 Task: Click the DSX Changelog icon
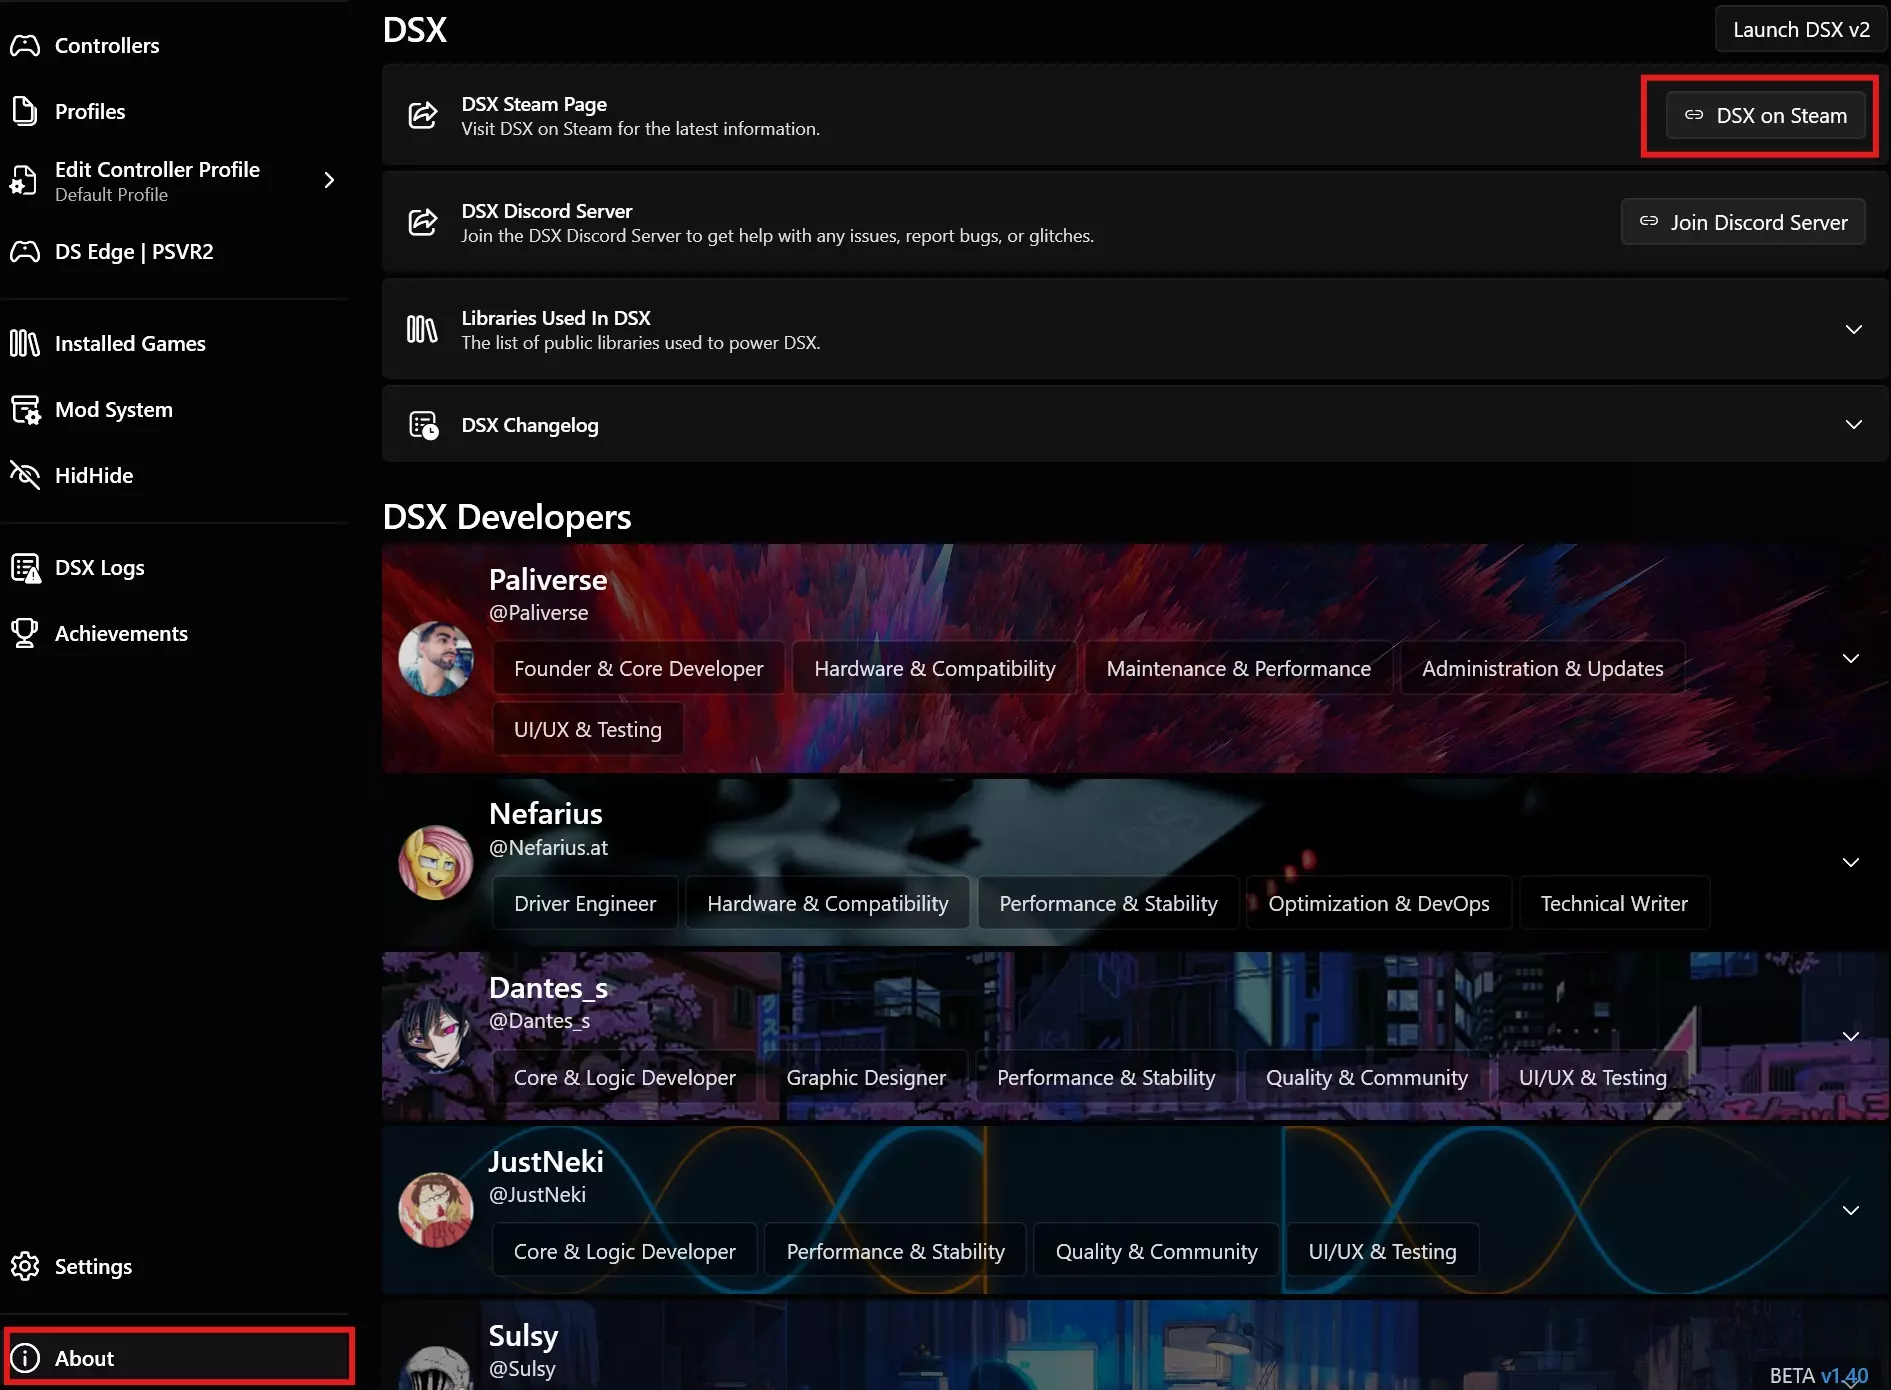(x=424, y=425)
